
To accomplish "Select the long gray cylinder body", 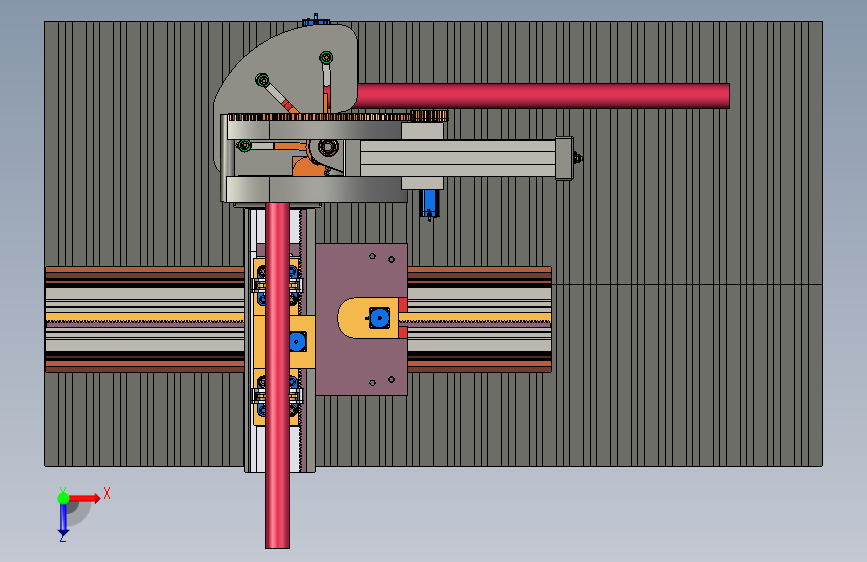I will 458,158.
